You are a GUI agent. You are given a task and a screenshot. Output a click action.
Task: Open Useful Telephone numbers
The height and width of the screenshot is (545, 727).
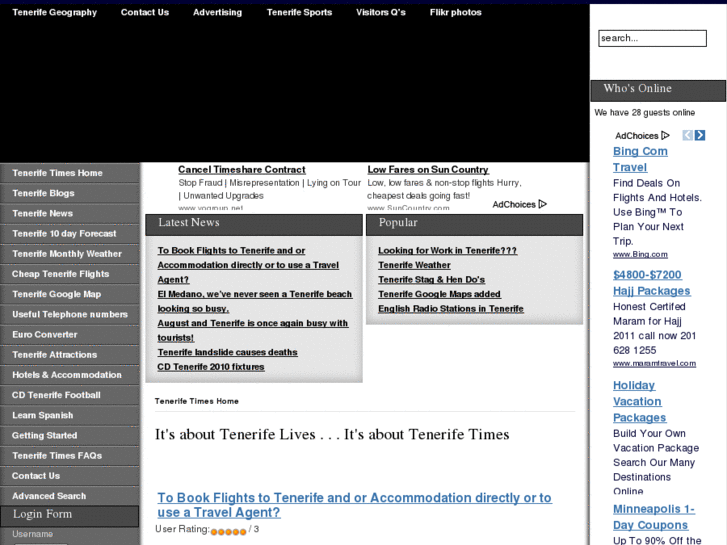point(70,314)
